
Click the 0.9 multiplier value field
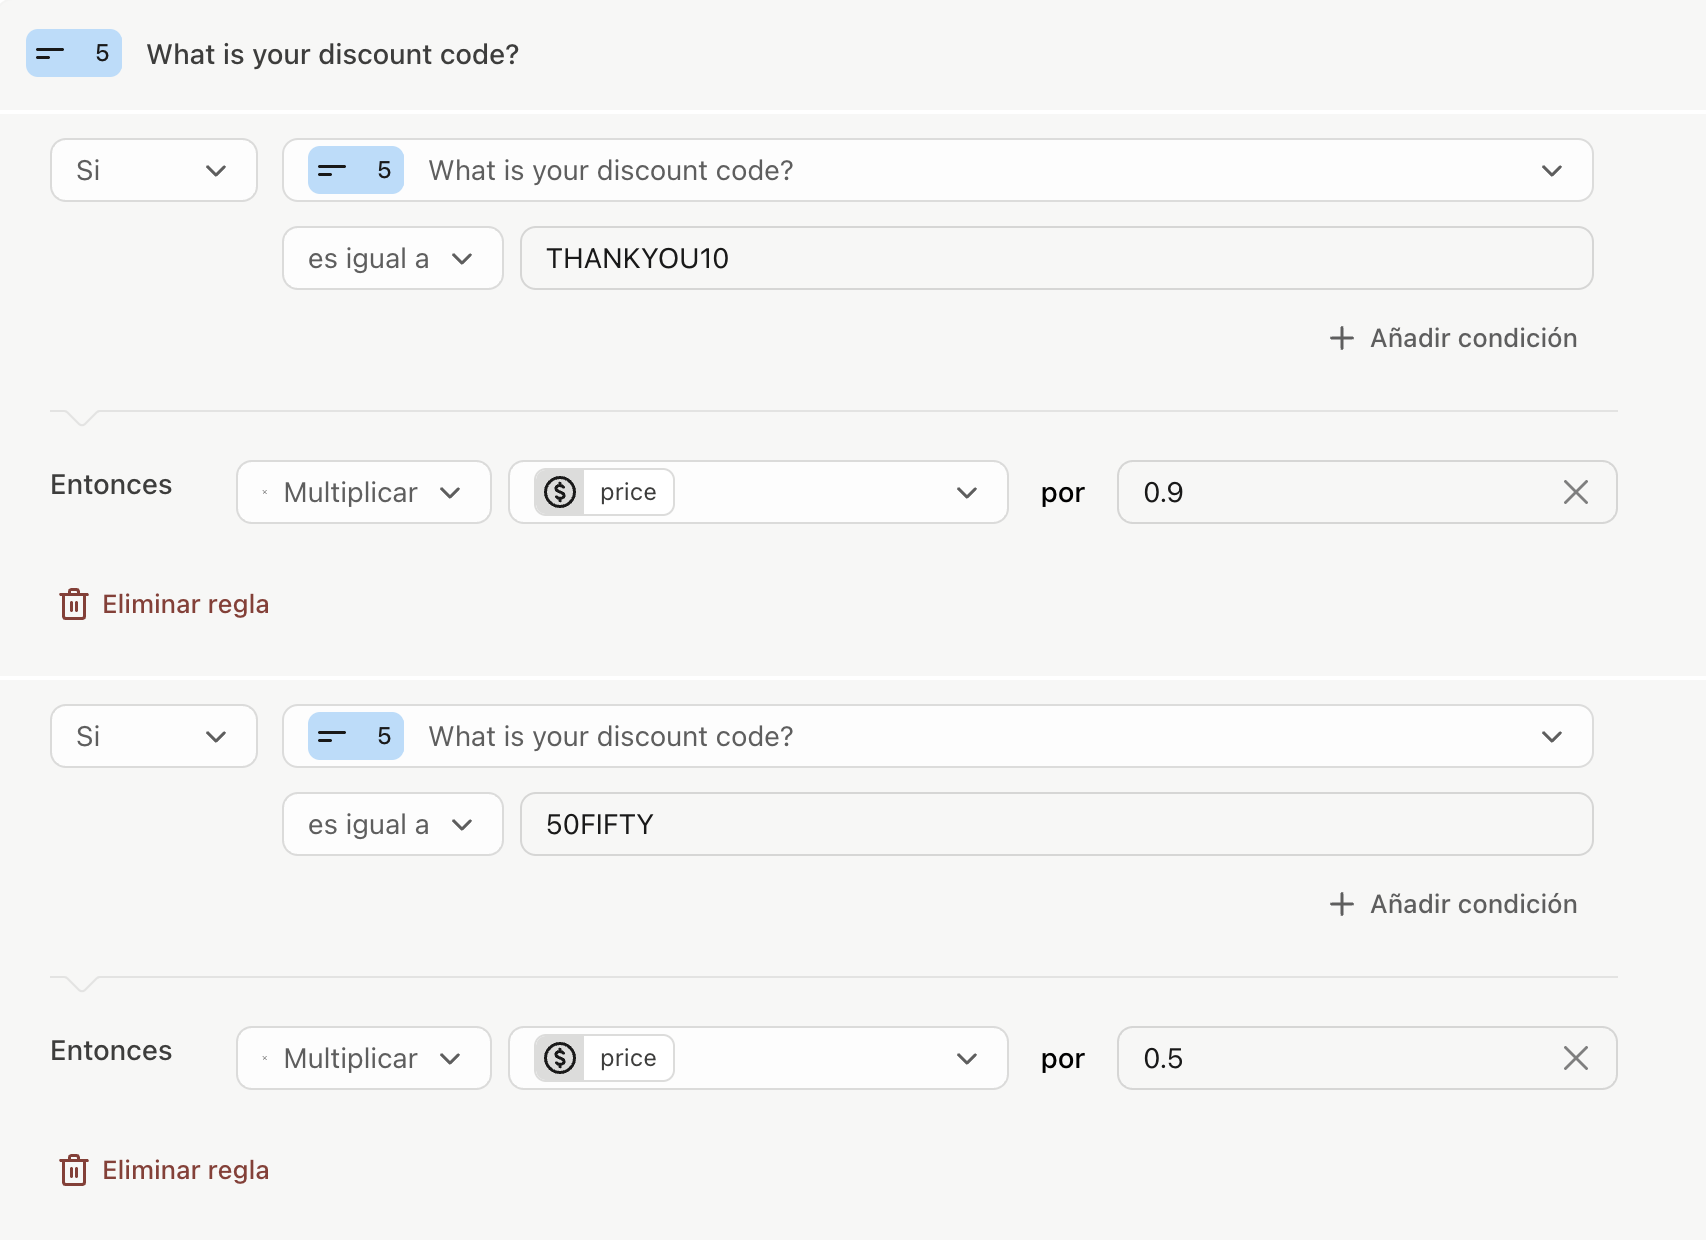point(1340,492)
